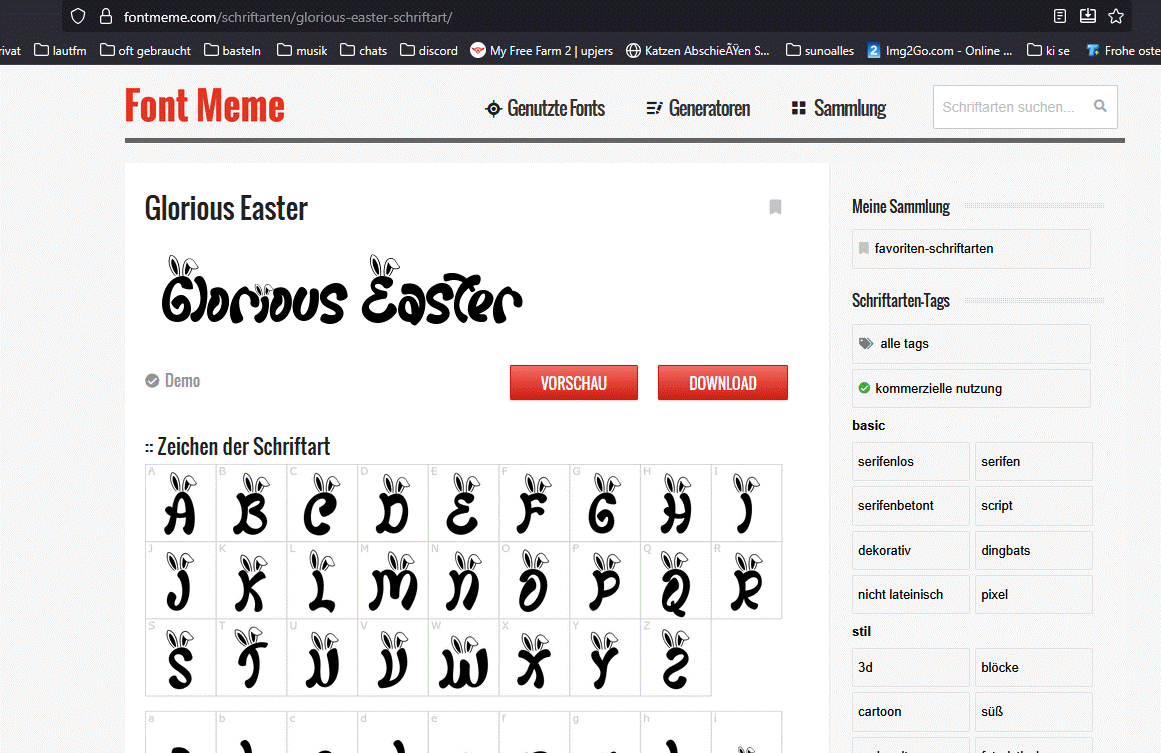1161x753 pixels.
Task: Click the save page icon in address bar
Action: [1088, 16]
